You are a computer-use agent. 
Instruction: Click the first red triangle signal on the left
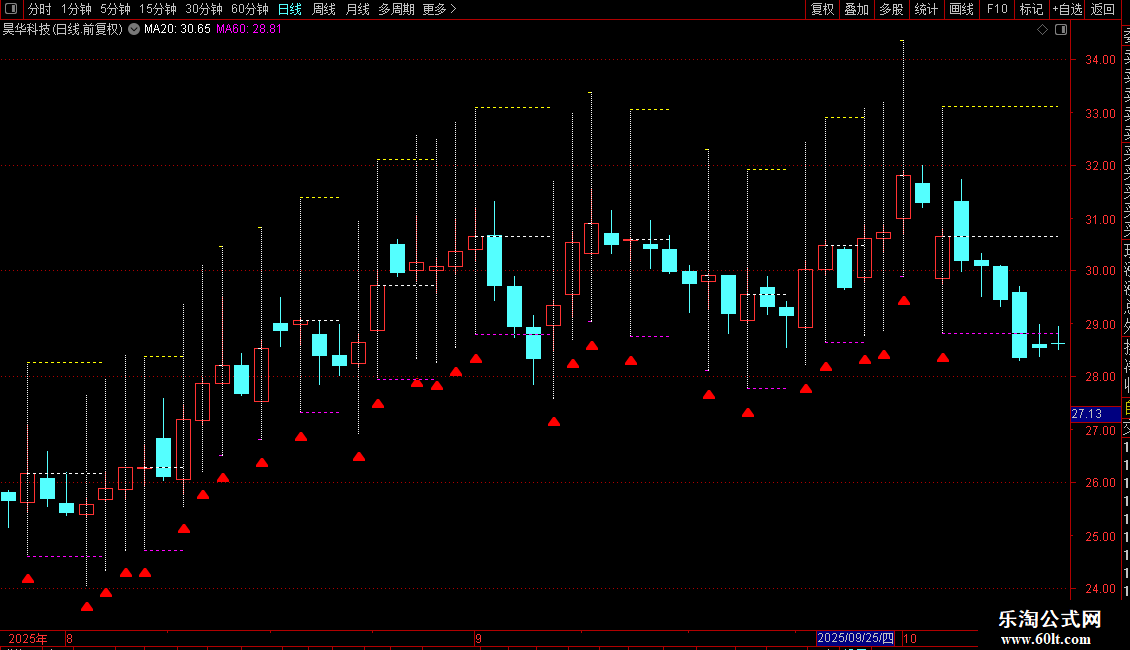pyautogui.click(x=28, y=579)
